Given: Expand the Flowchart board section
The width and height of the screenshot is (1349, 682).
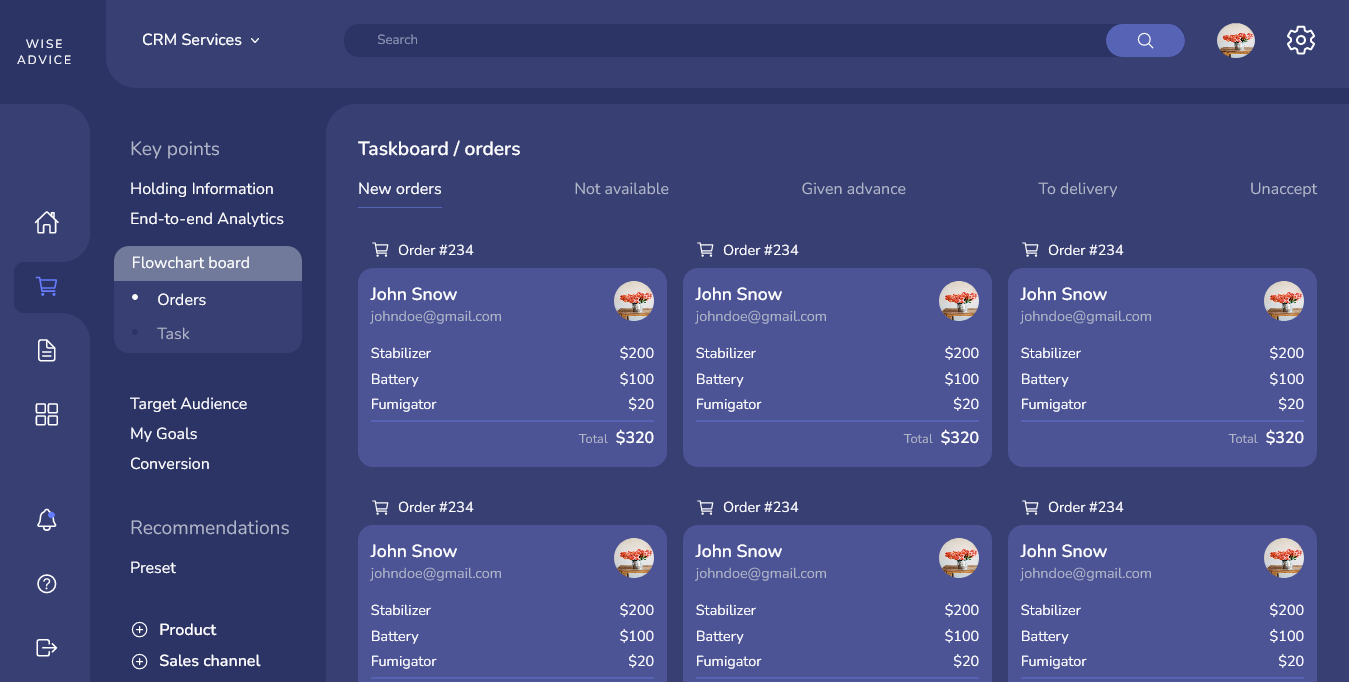Looking at the screenshot, I should click(190, 263).
